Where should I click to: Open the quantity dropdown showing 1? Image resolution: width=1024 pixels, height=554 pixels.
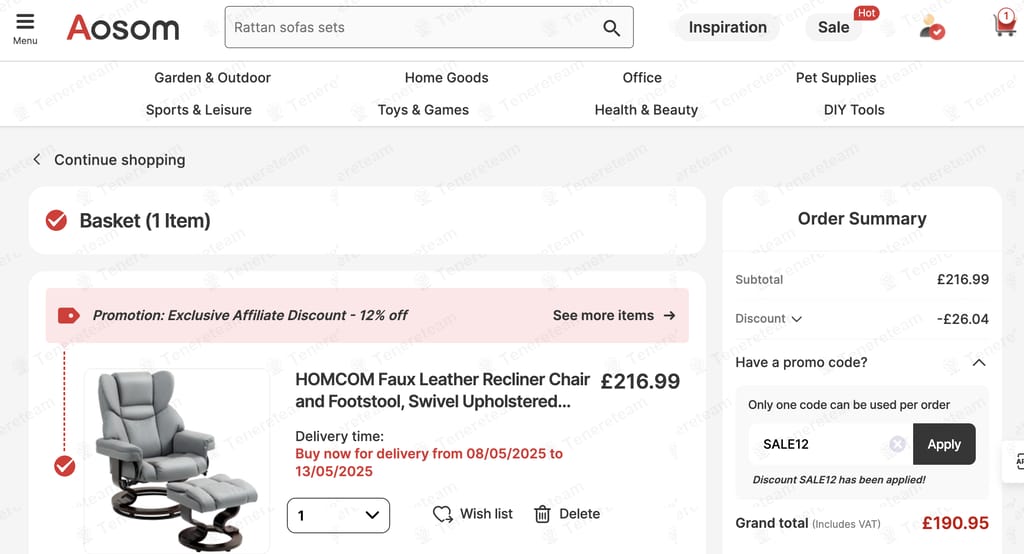coord(338,515)
